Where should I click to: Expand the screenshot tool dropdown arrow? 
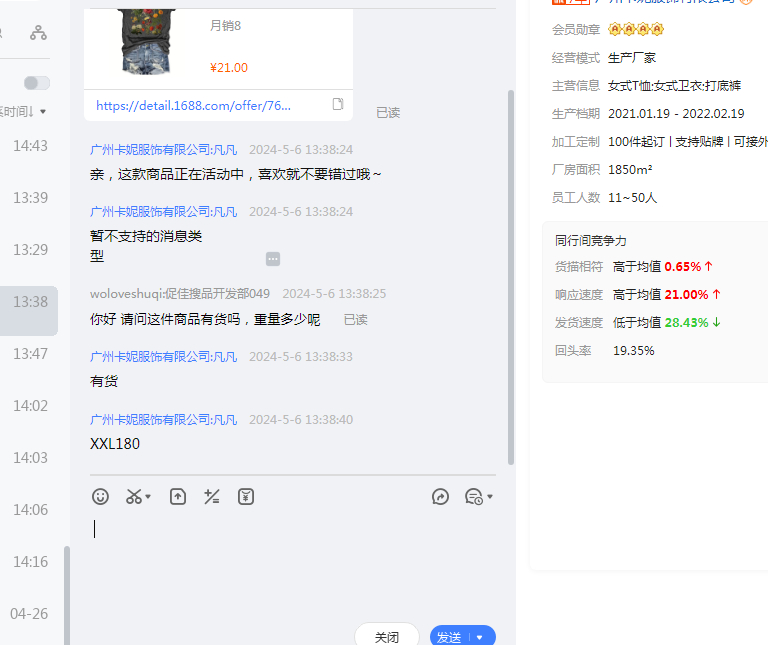coord(149,497)
